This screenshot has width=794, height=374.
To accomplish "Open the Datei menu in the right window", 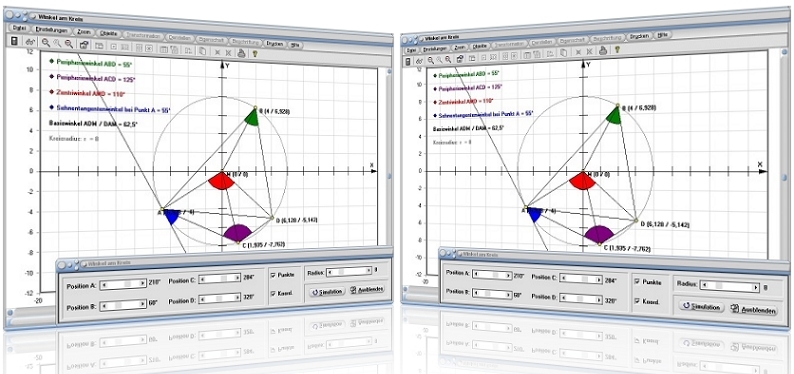I will tap(411, 50).
